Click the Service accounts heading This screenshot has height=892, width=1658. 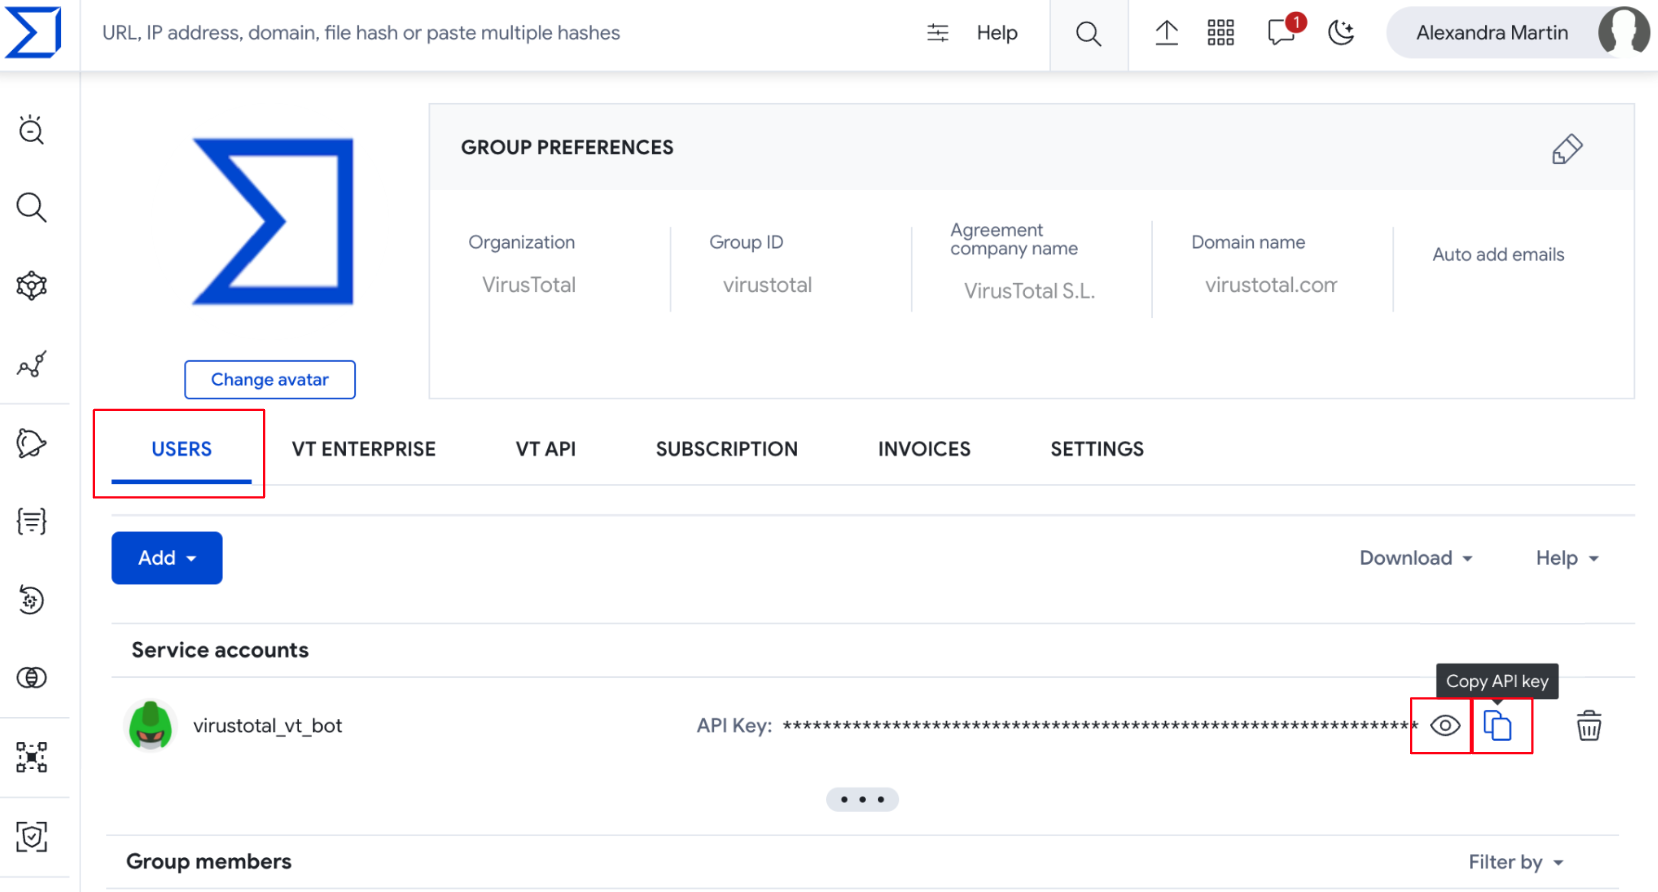click(x=220, y=650)
